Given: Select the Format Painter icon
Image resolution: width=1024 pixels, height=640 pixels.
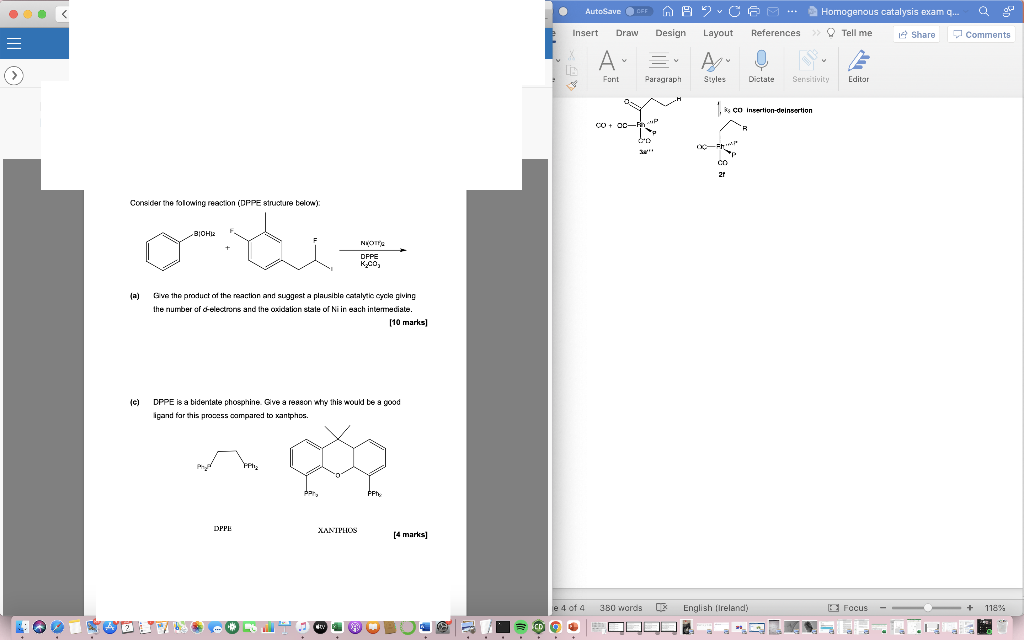Looking at the screenshot, I should tap(572, 86).
